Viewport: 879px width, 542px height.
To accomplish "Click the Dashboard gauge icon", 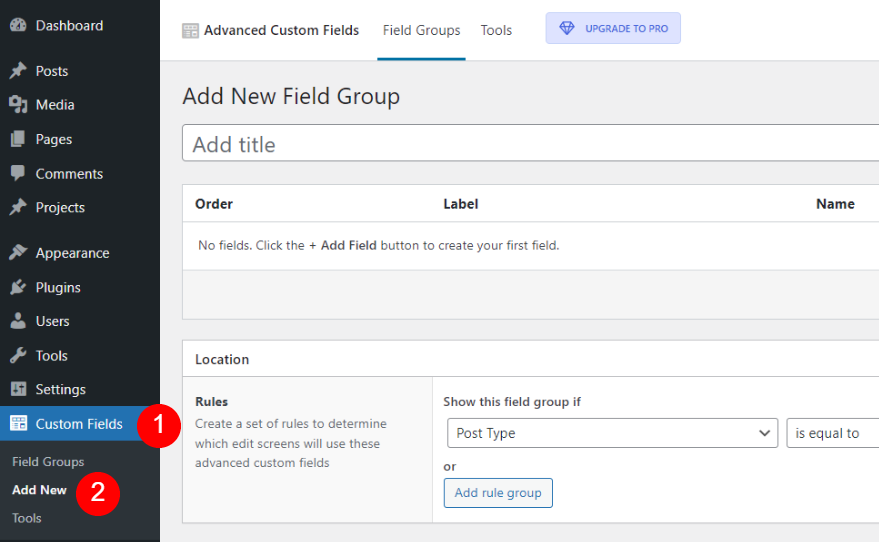I will pyautogui.click(x=18, y=25).
